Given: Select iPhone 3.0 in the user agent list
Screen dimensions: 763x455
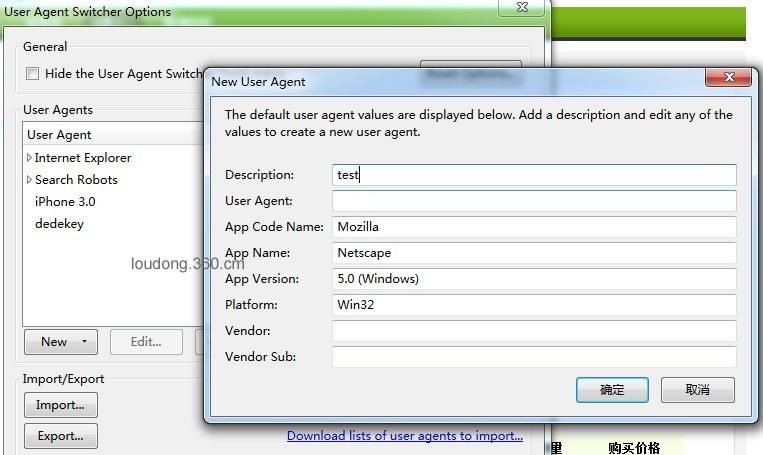Looking at the screenshot, I should [65, 202].
